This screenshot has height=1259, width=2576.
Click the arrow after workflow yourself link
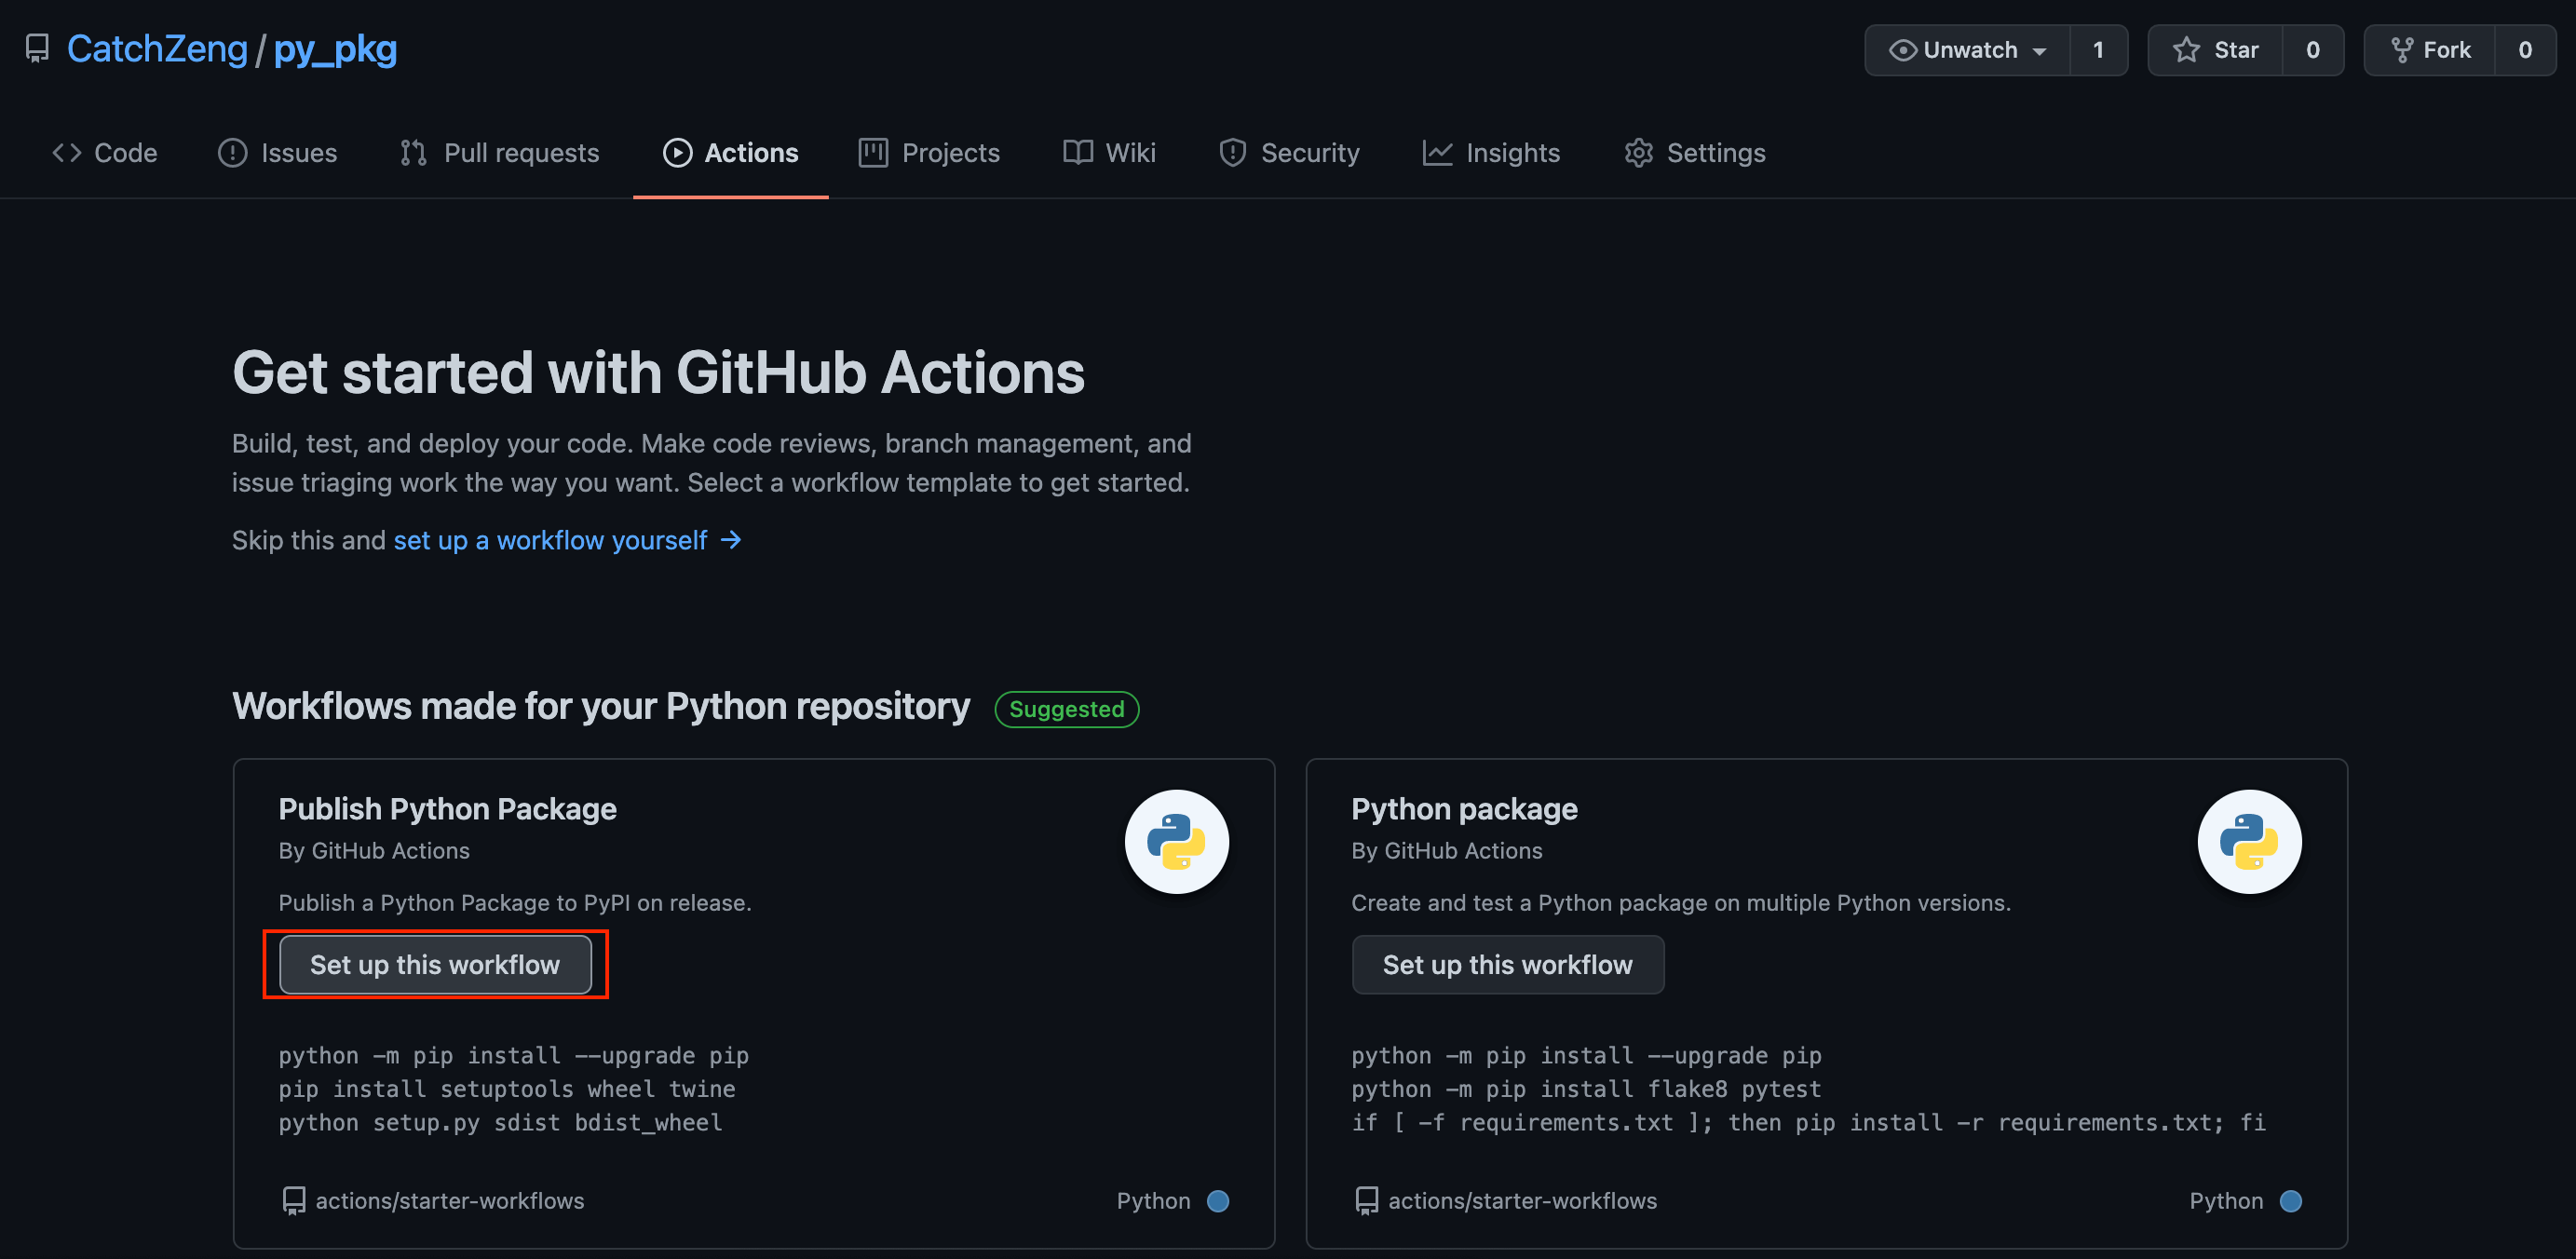[731, 540]
